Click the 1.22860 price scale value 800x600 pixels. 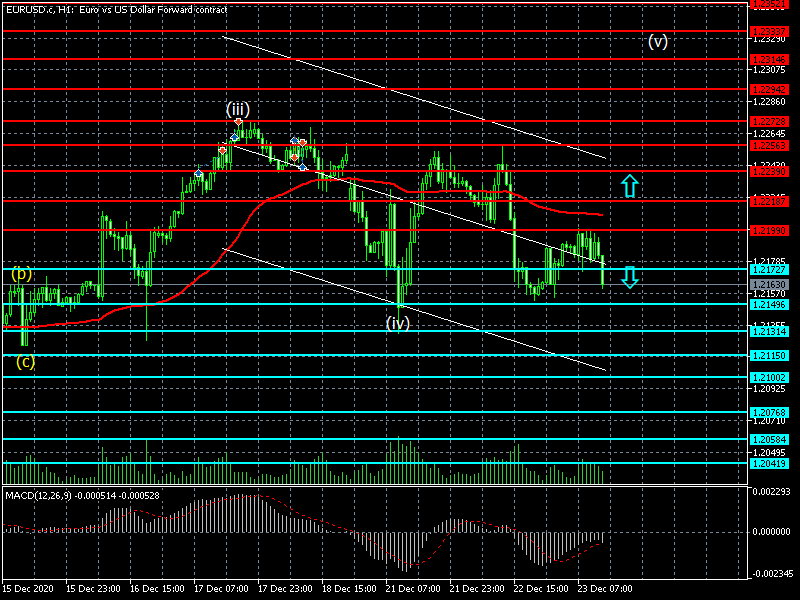[x=769, y=102]
